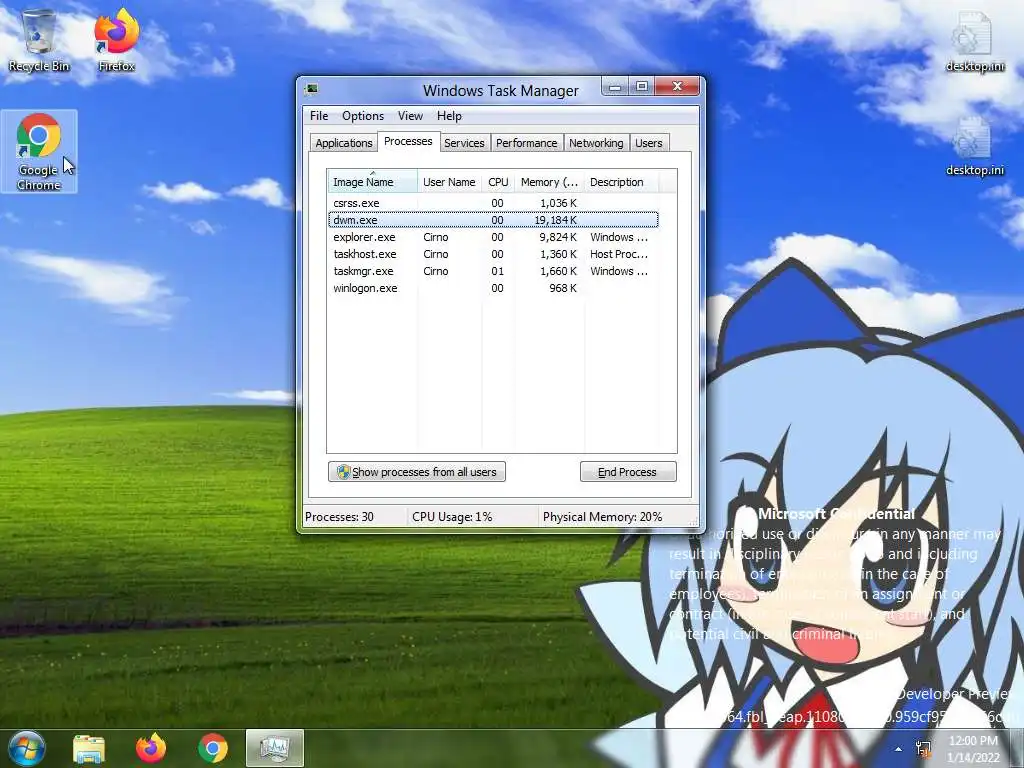Viewport: 1024px width, 768px height.
Task: Launch Firefox from the taskbar
Action: (x=151, y=748)
